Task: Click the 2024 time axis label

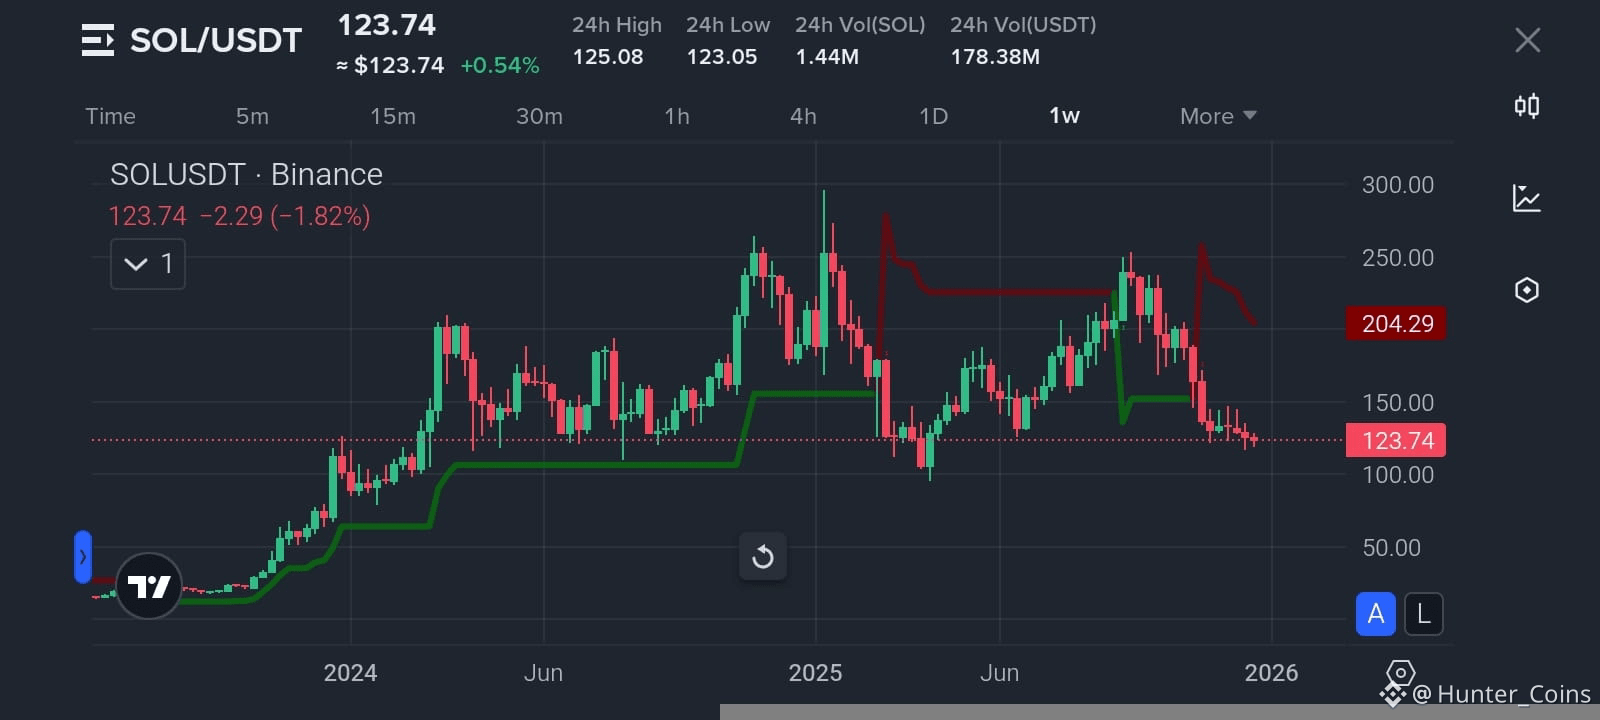Action: tap(350, 673)
